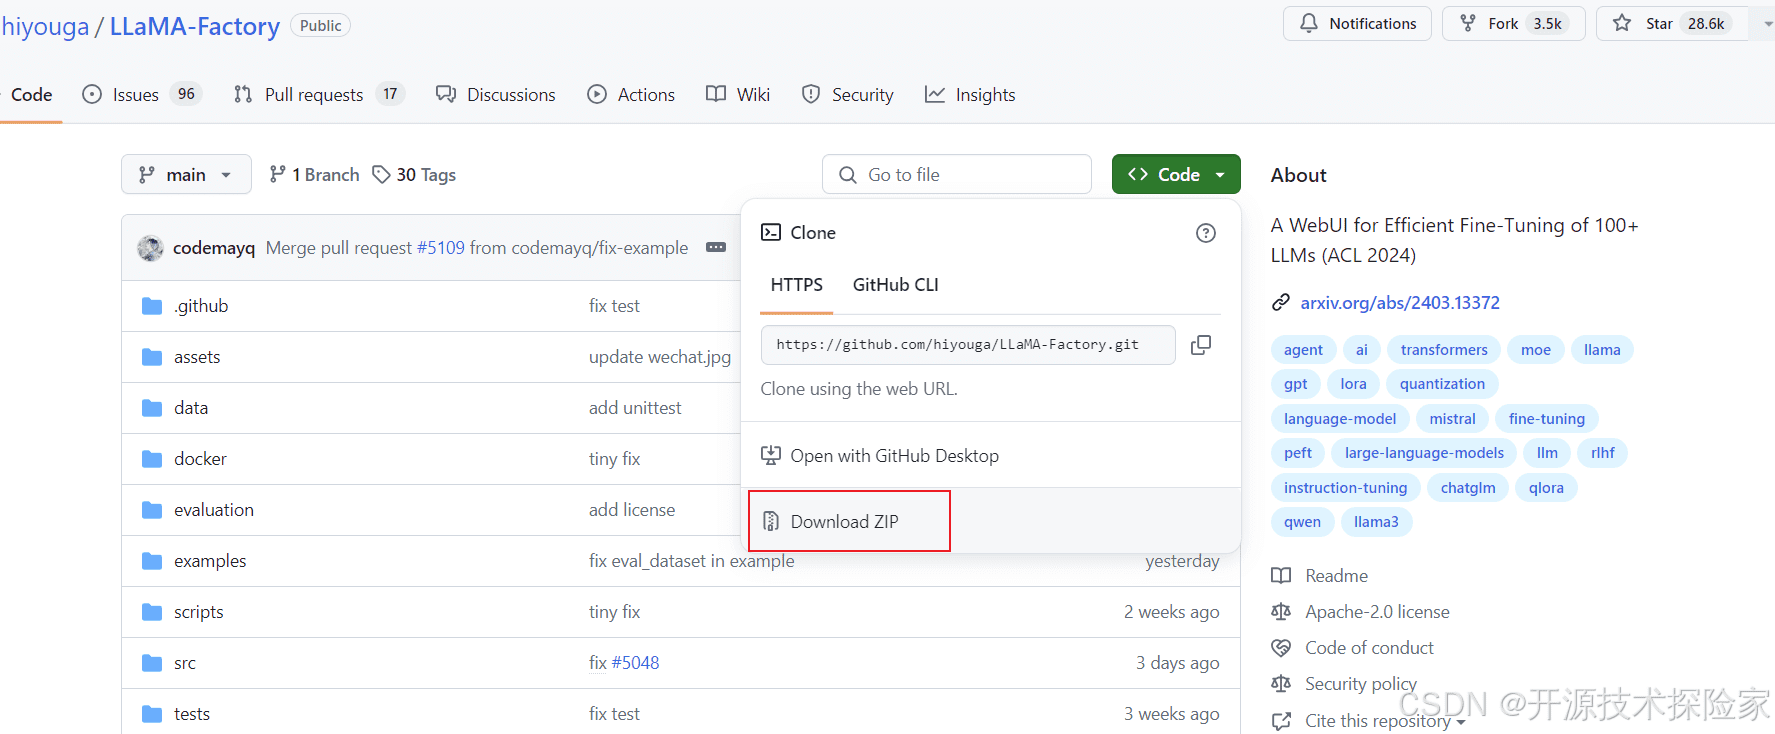Click the evaluation folder icon
Viewport: 1775px width, 734px height.
[152, 510]
